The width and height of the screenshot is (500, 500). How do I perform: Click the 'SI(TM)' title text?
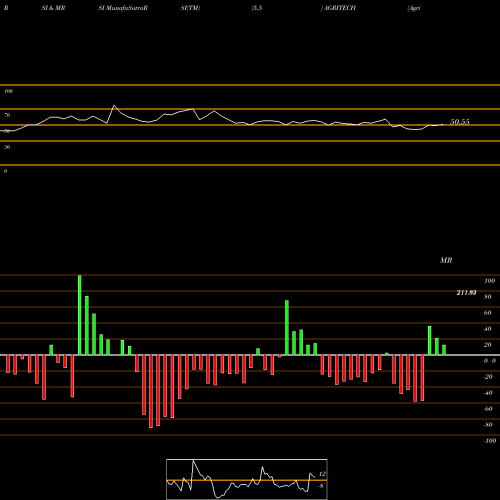pos(190,8)
